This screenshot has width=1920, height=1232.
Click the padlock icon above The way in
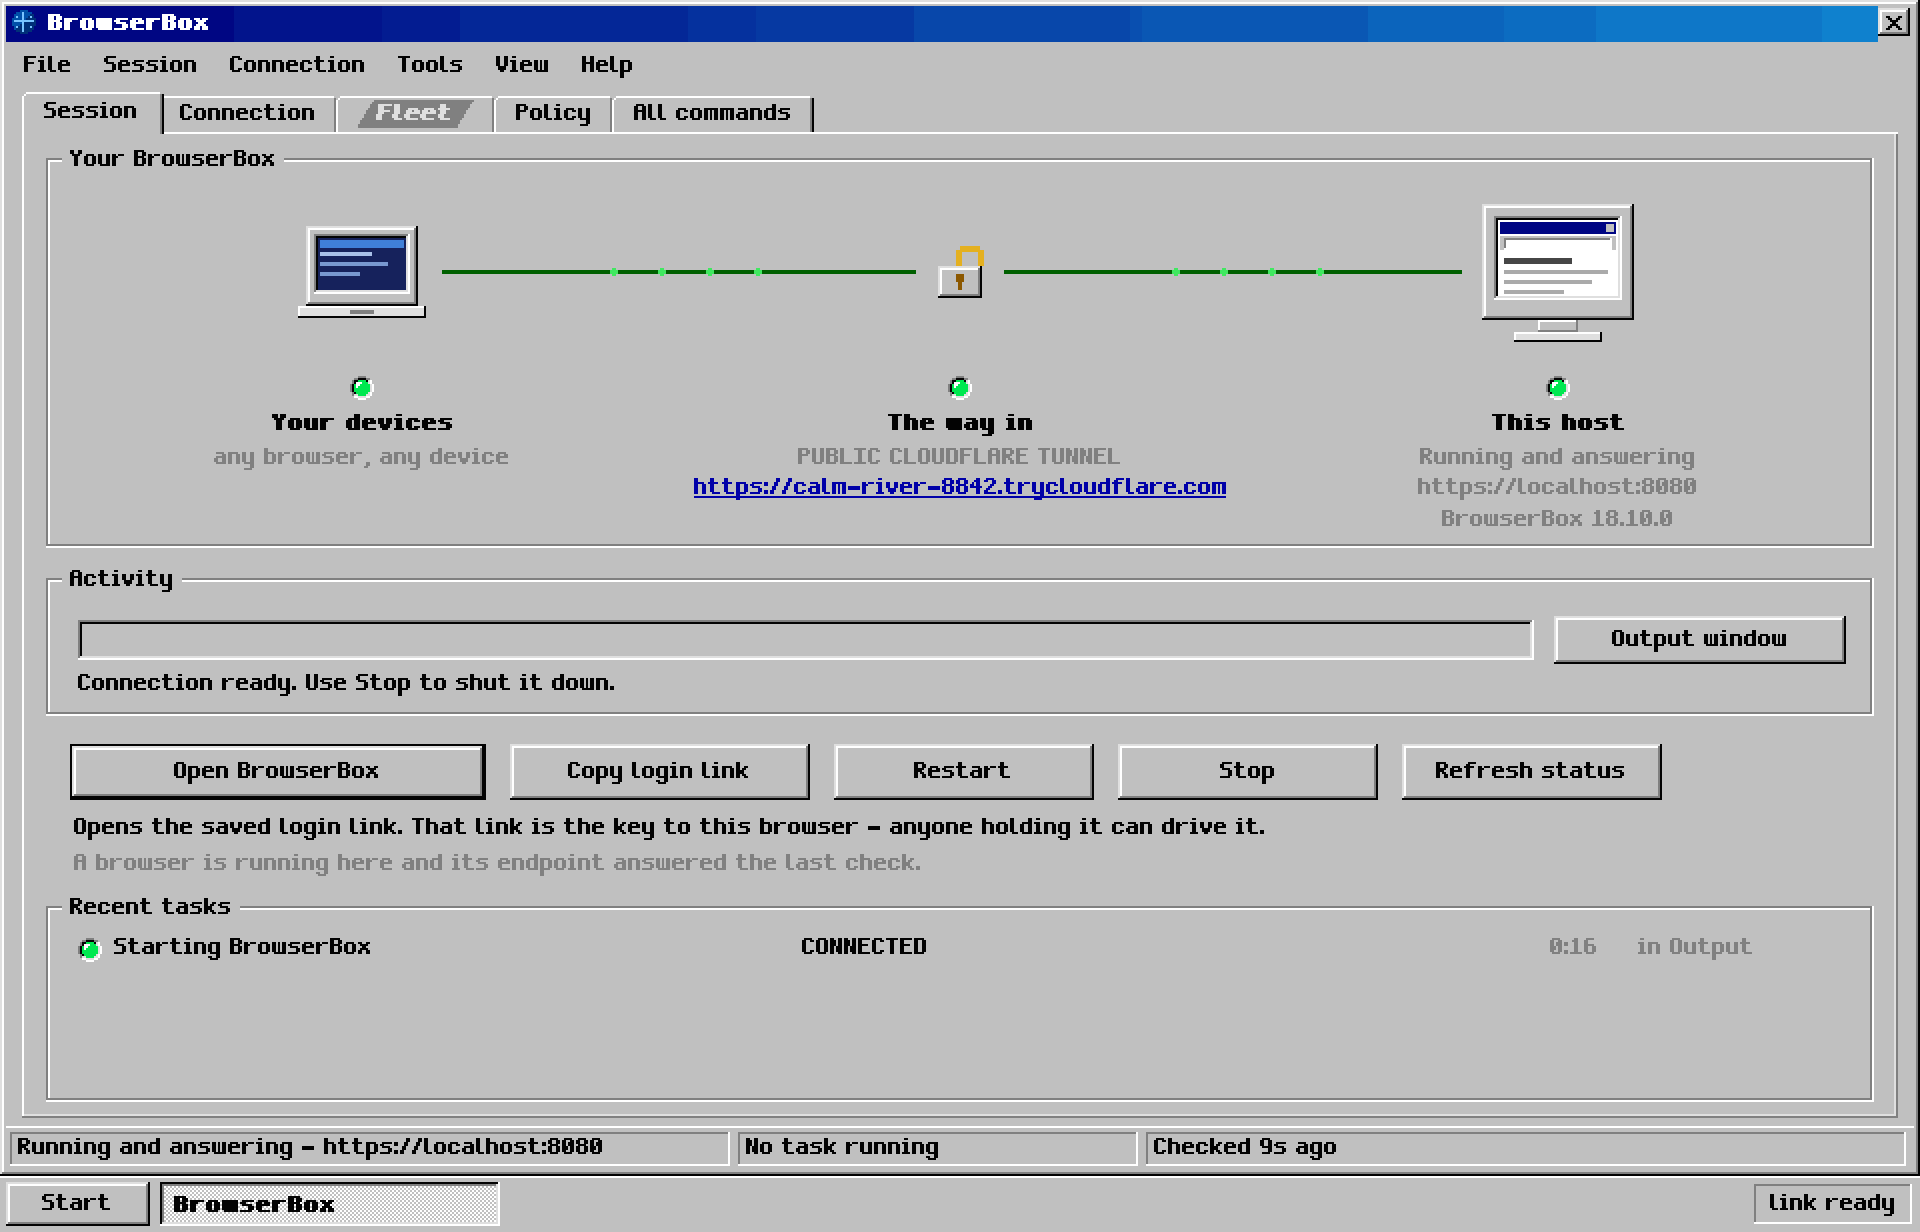pos(960,271)
